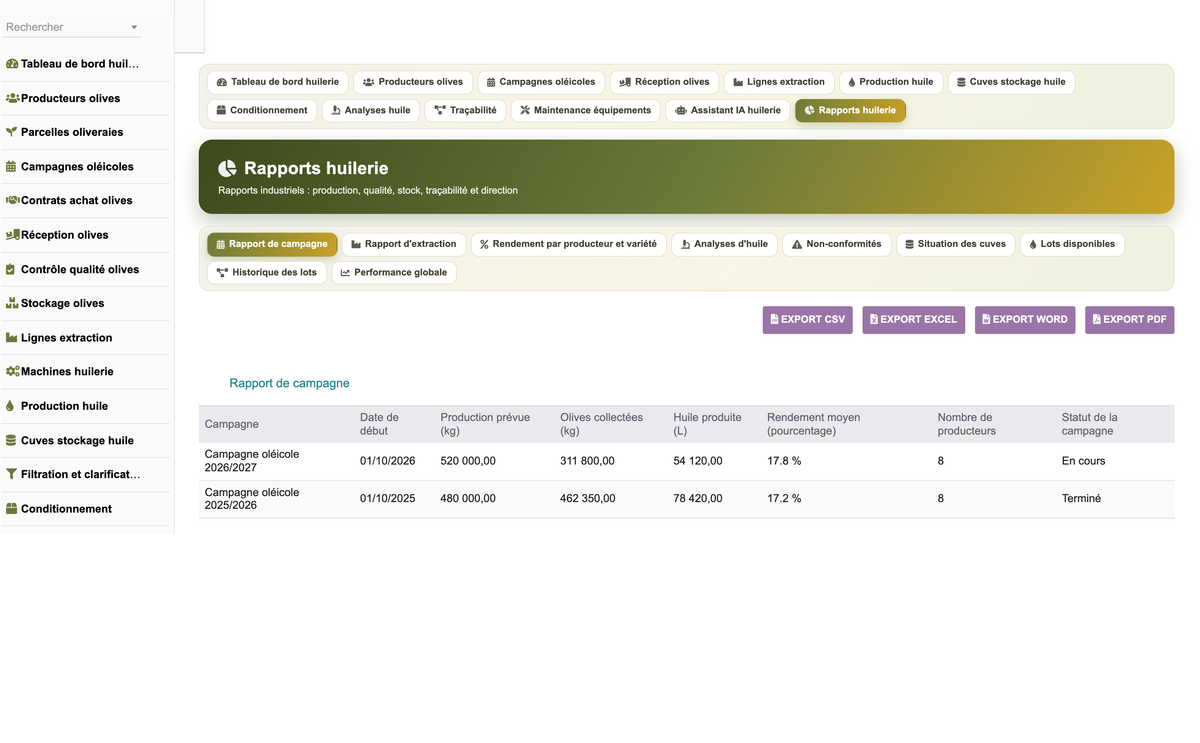Viewport: 1200px width, 743px height.
Task: Switch to Rapport d'extraction report tab
Action: click(404, 244)
